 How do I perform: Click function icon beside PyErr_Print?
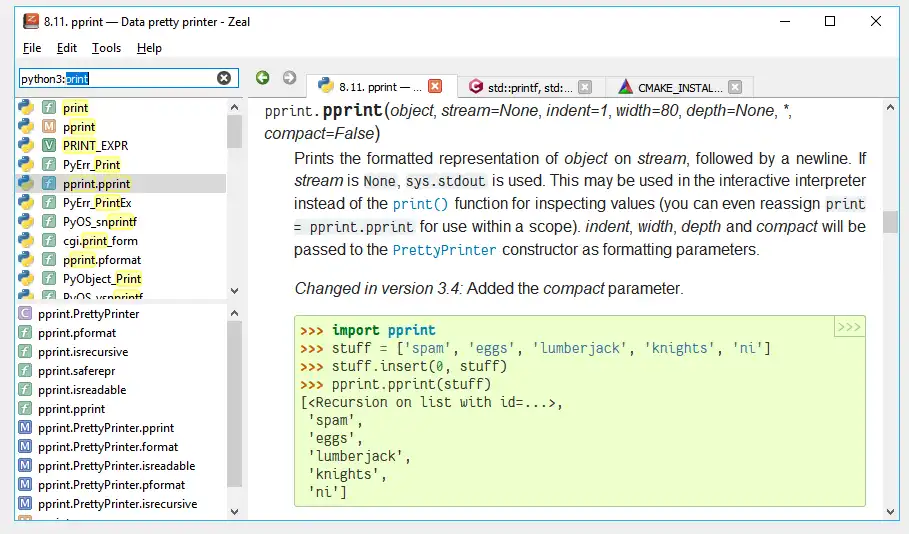pyautogui.click(x=49, y=165)
